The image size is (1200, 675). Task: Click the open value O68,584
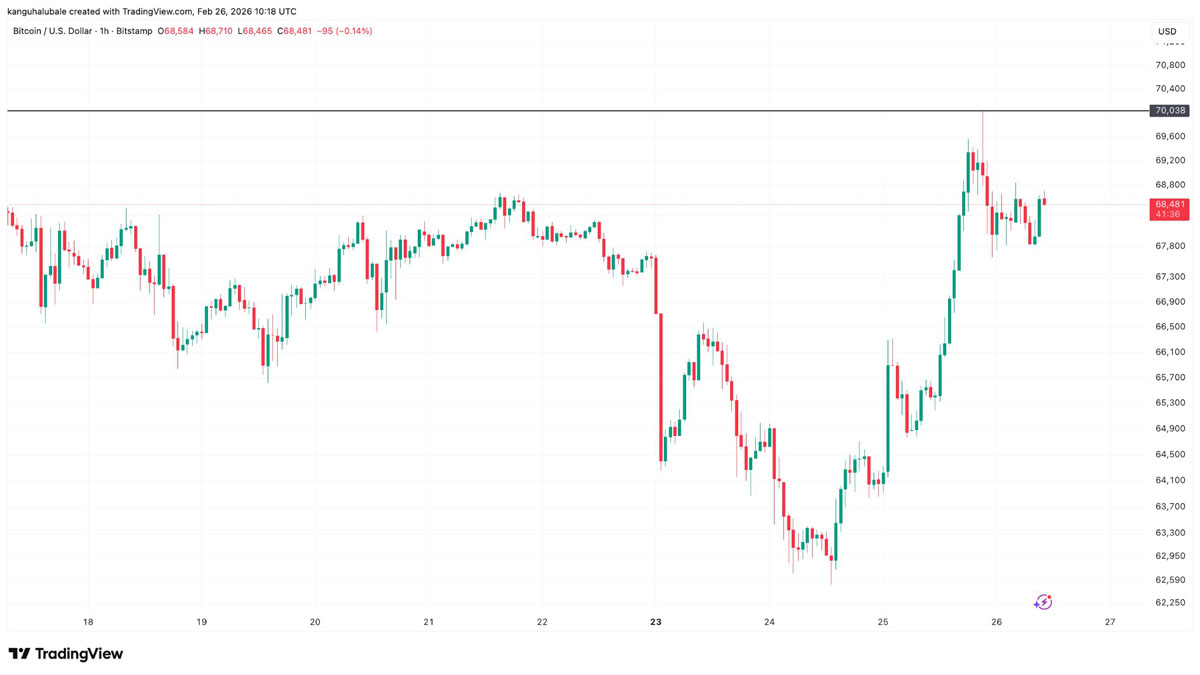click(175, 31)
